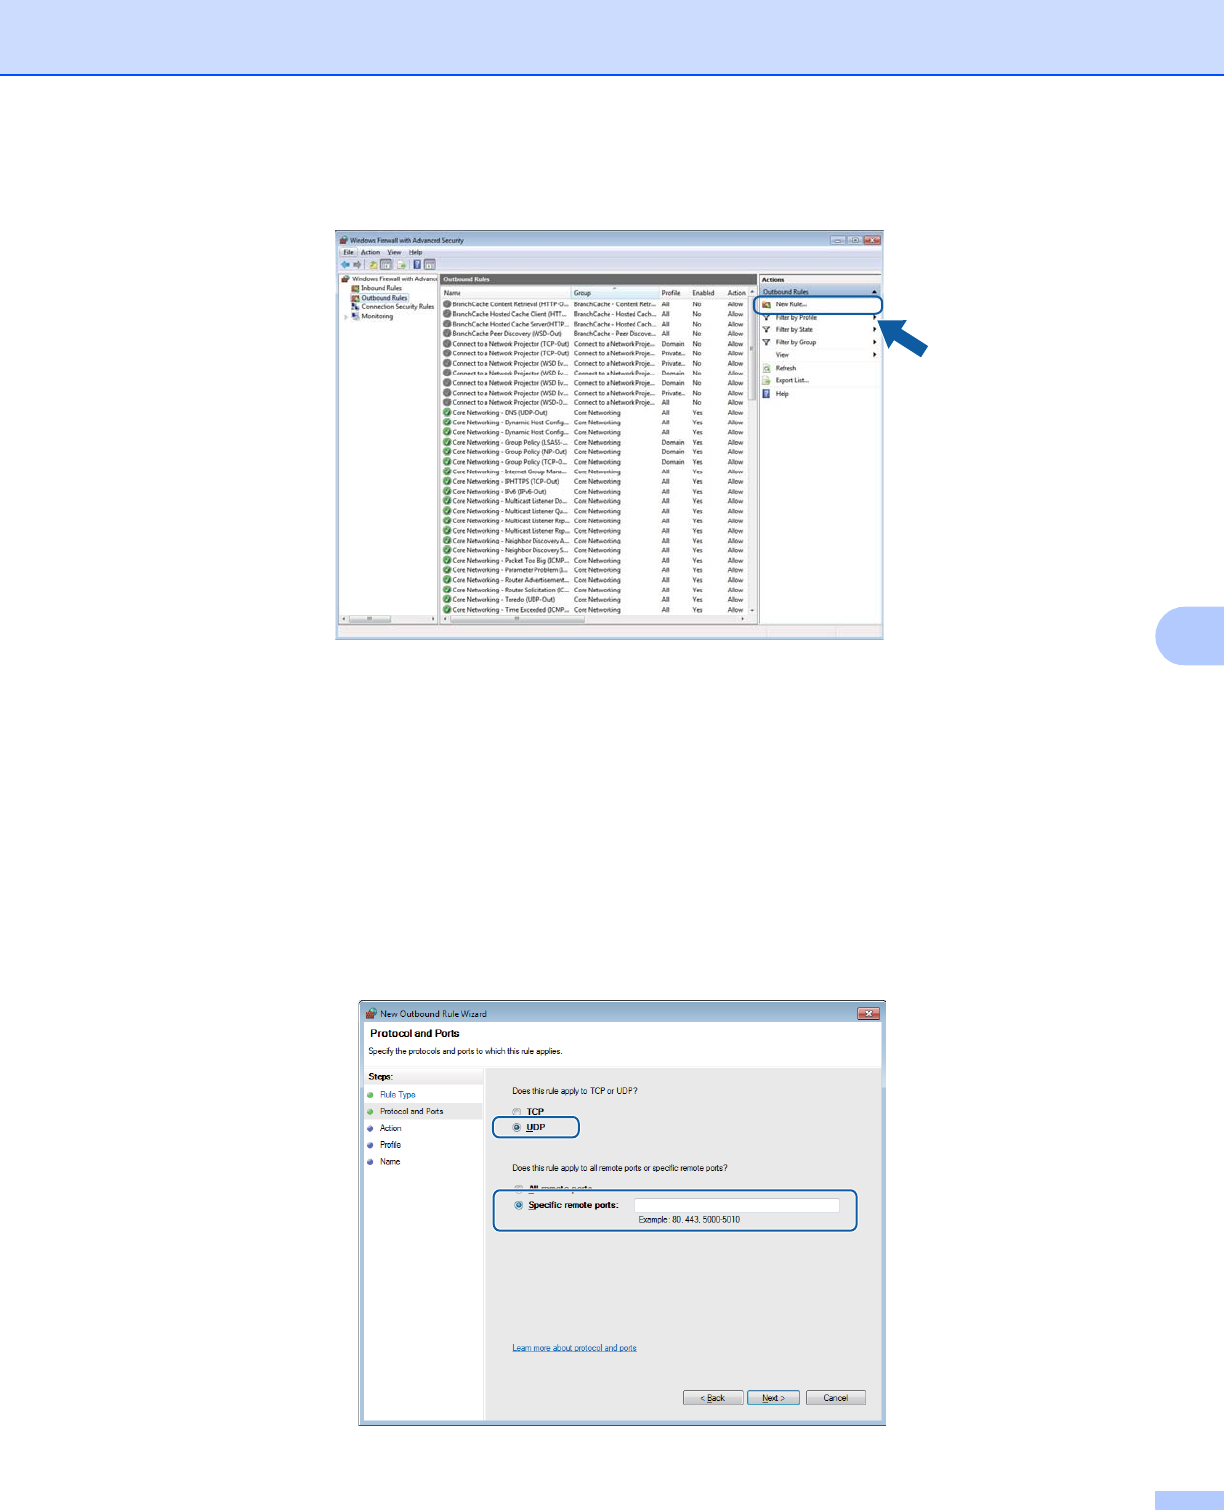Select the TCP radio button in the wizard
This screenshot has width=1224, height=1510.
click(517, 1112)
